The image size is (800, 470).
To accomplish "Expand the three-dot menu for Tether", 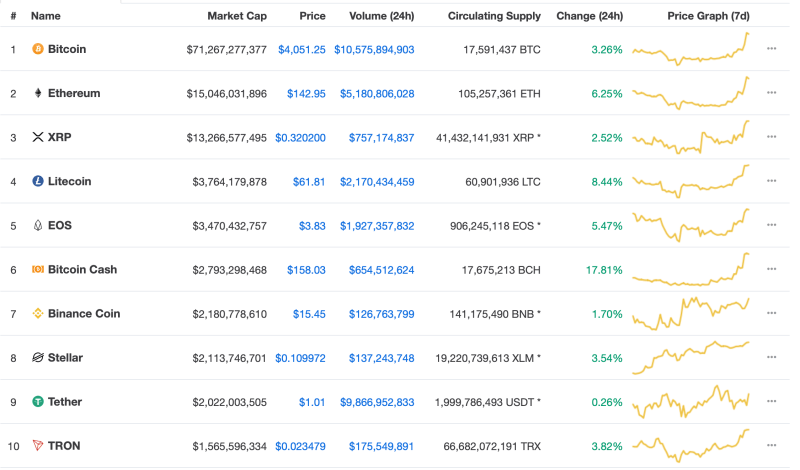I will 771,401.
